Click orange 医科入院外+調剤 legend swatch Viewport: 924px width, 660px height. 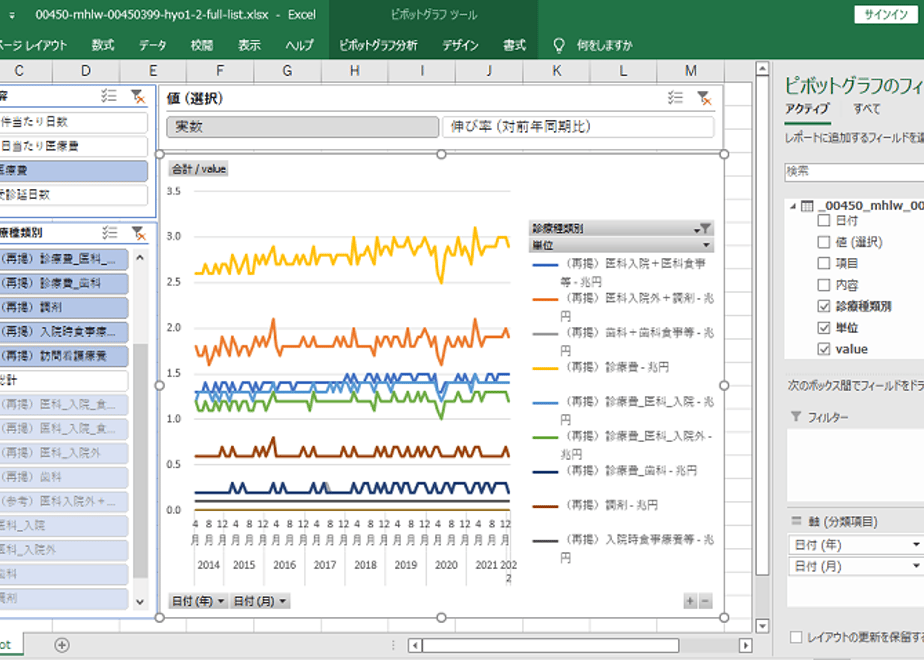(x=544, y=299)
